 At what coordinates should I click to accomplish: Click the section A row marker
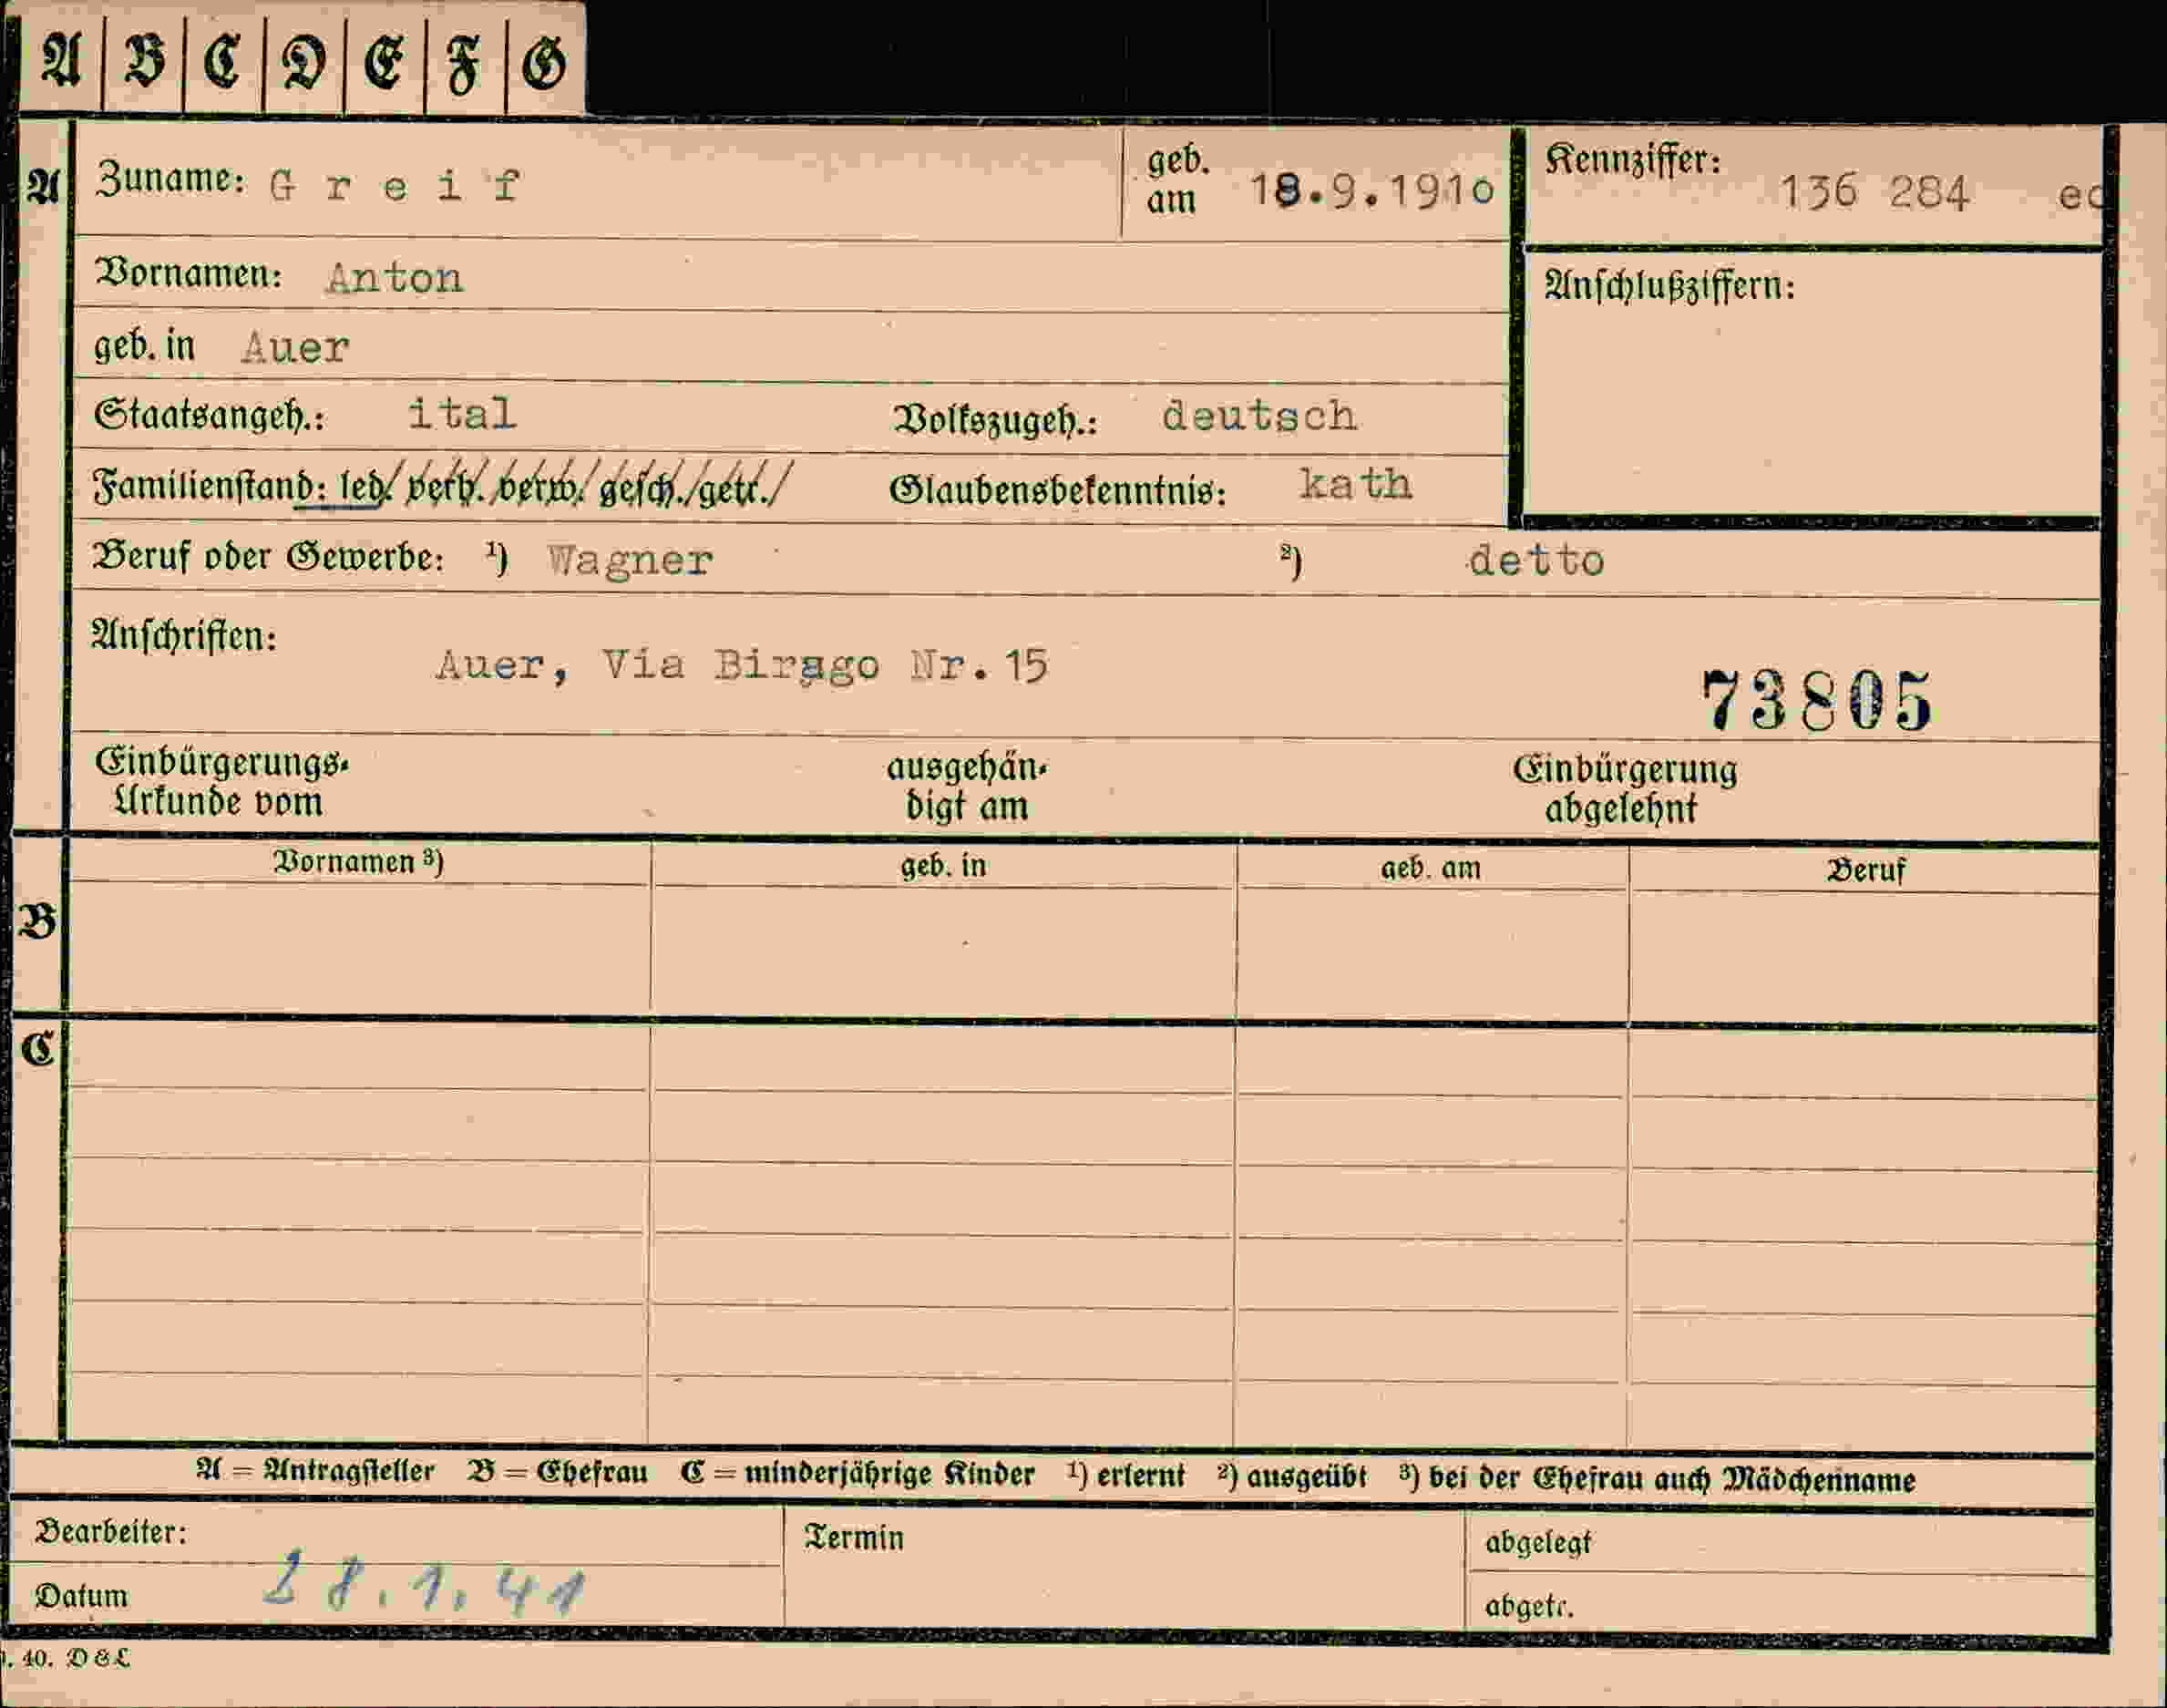coord(43,187)
